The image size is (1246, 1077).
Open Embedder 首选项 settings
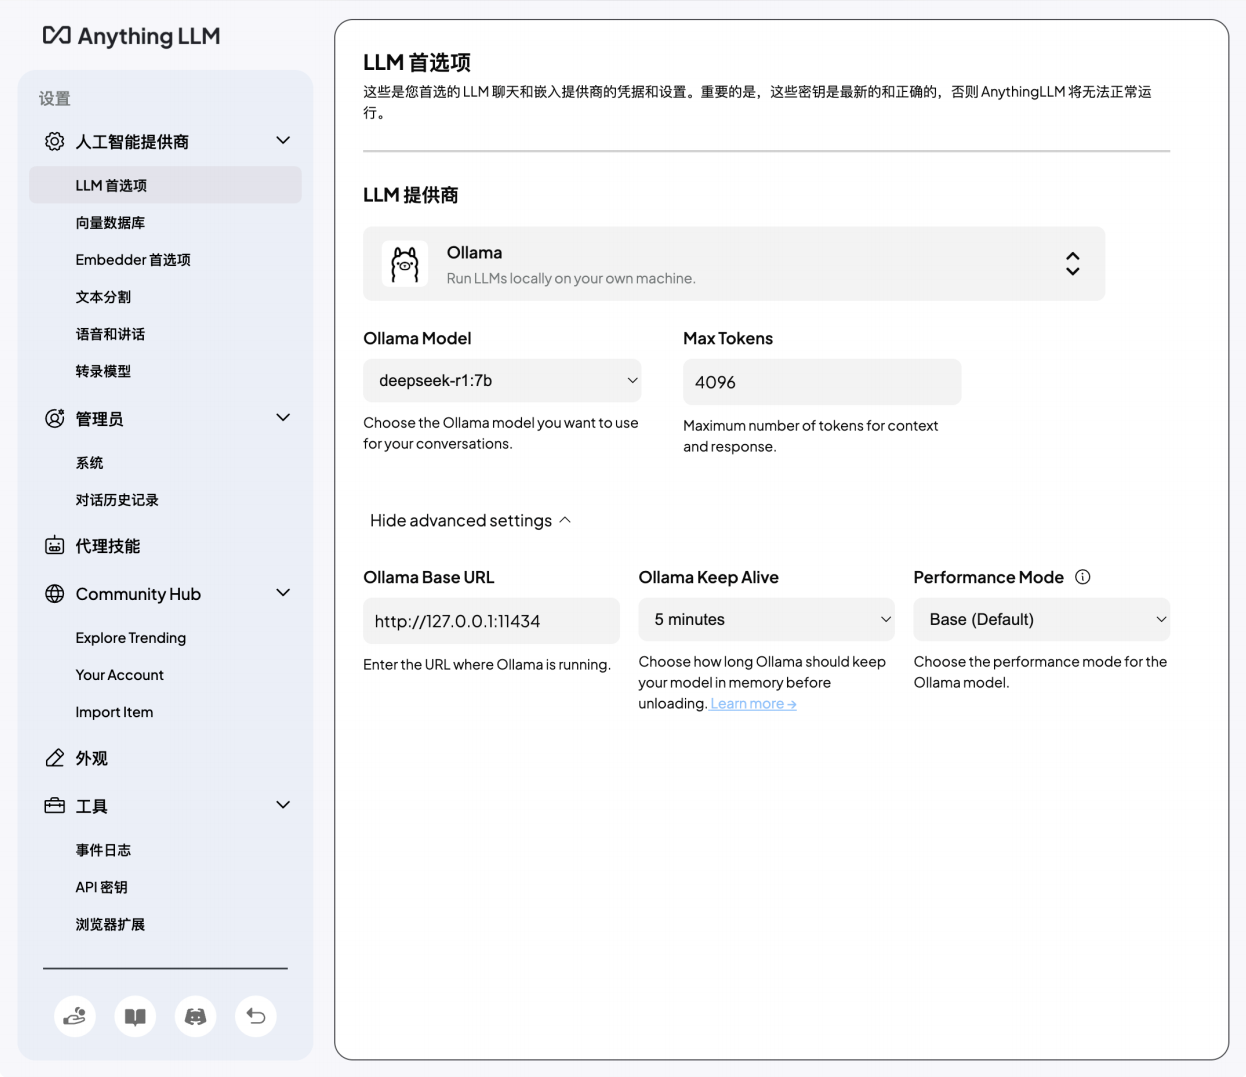tap(133, 259)
